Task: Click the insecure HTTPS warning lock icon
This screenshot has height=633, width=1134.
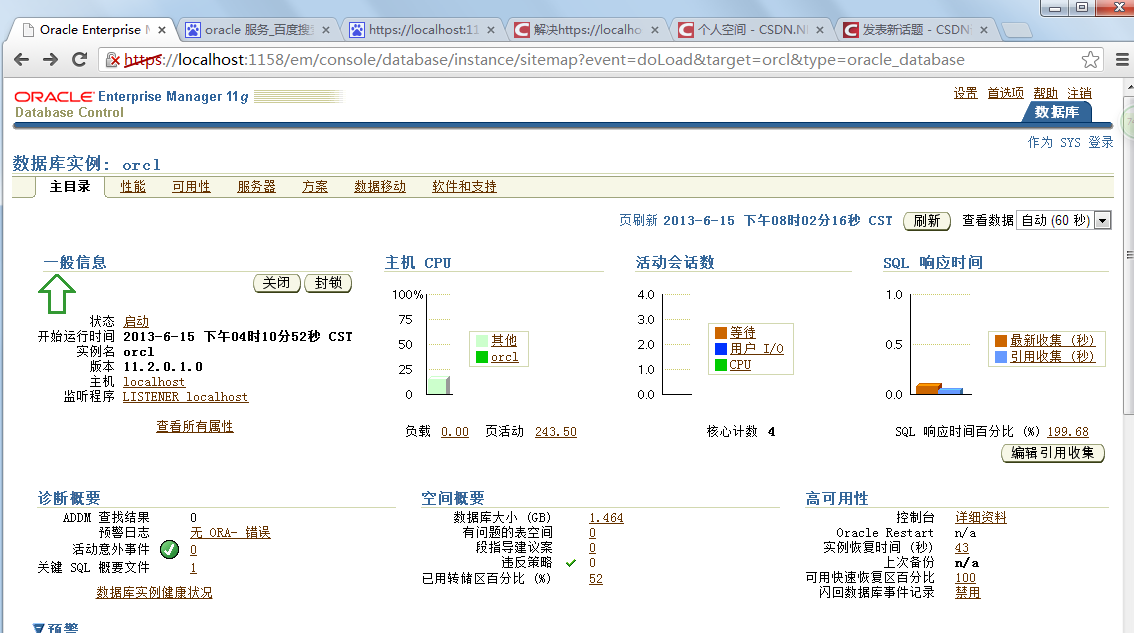Action: [113, 59]
